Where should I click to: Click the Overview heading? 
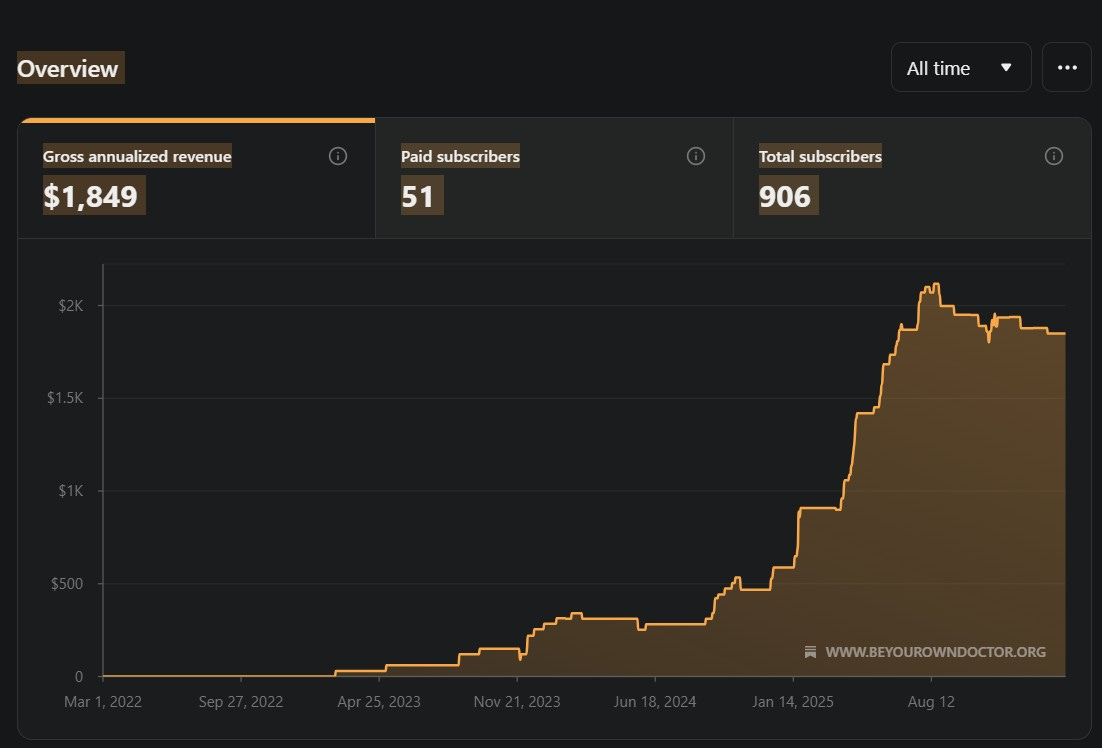[70, 68]
